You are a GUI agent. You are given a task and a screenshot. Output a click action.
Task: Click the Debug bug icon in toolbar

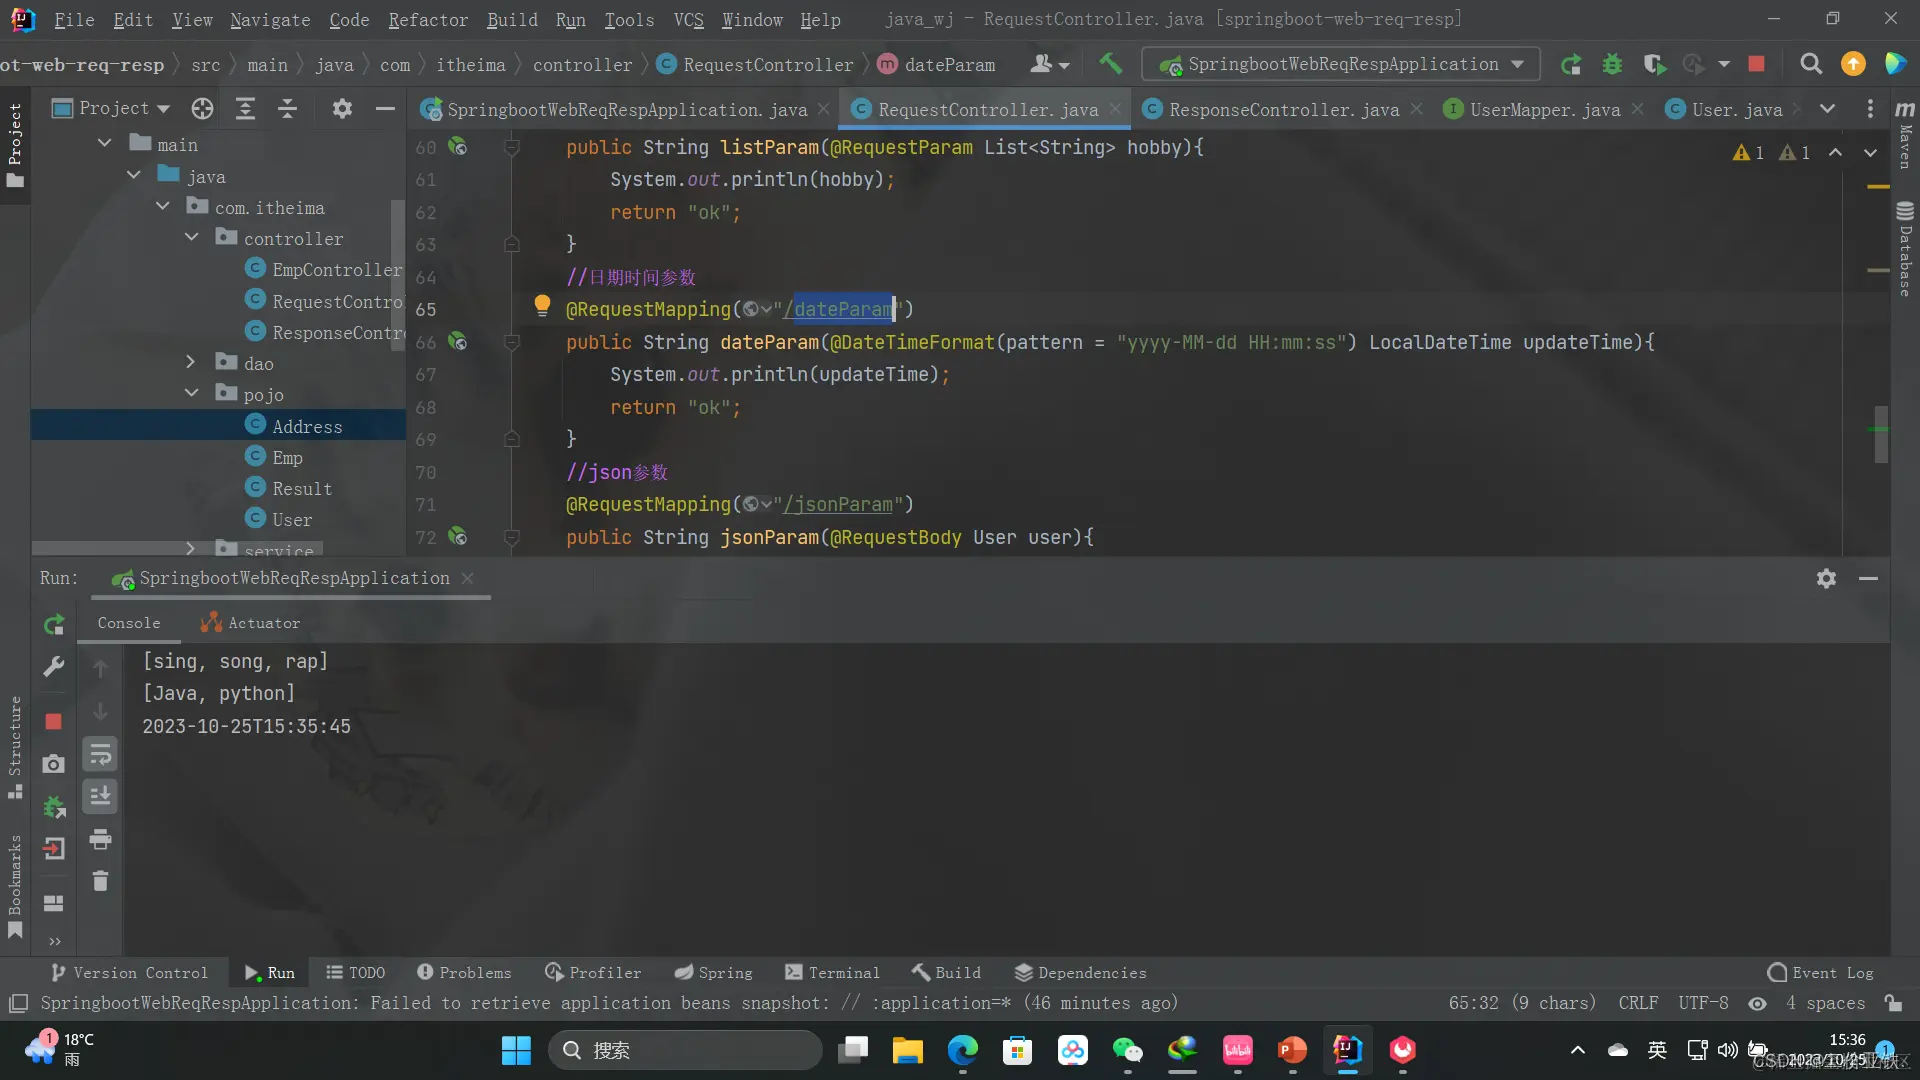tap(1612, 64)
